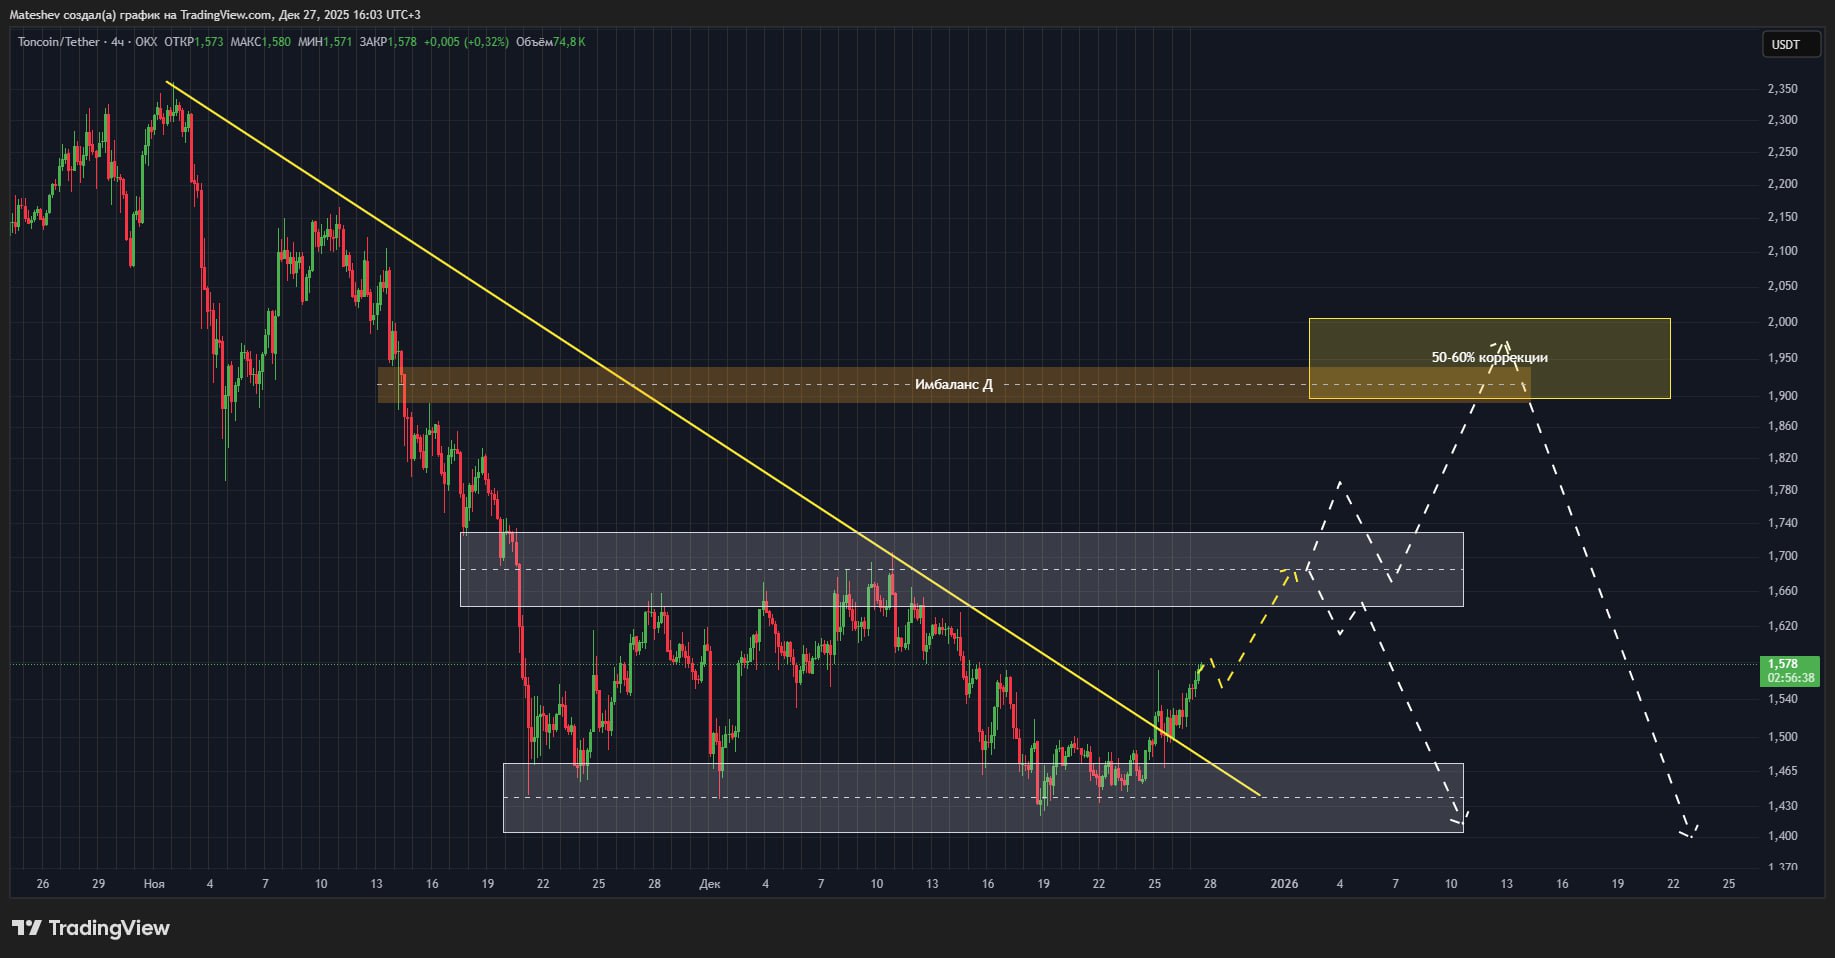Click the USDT currency button

(1790, 45)
